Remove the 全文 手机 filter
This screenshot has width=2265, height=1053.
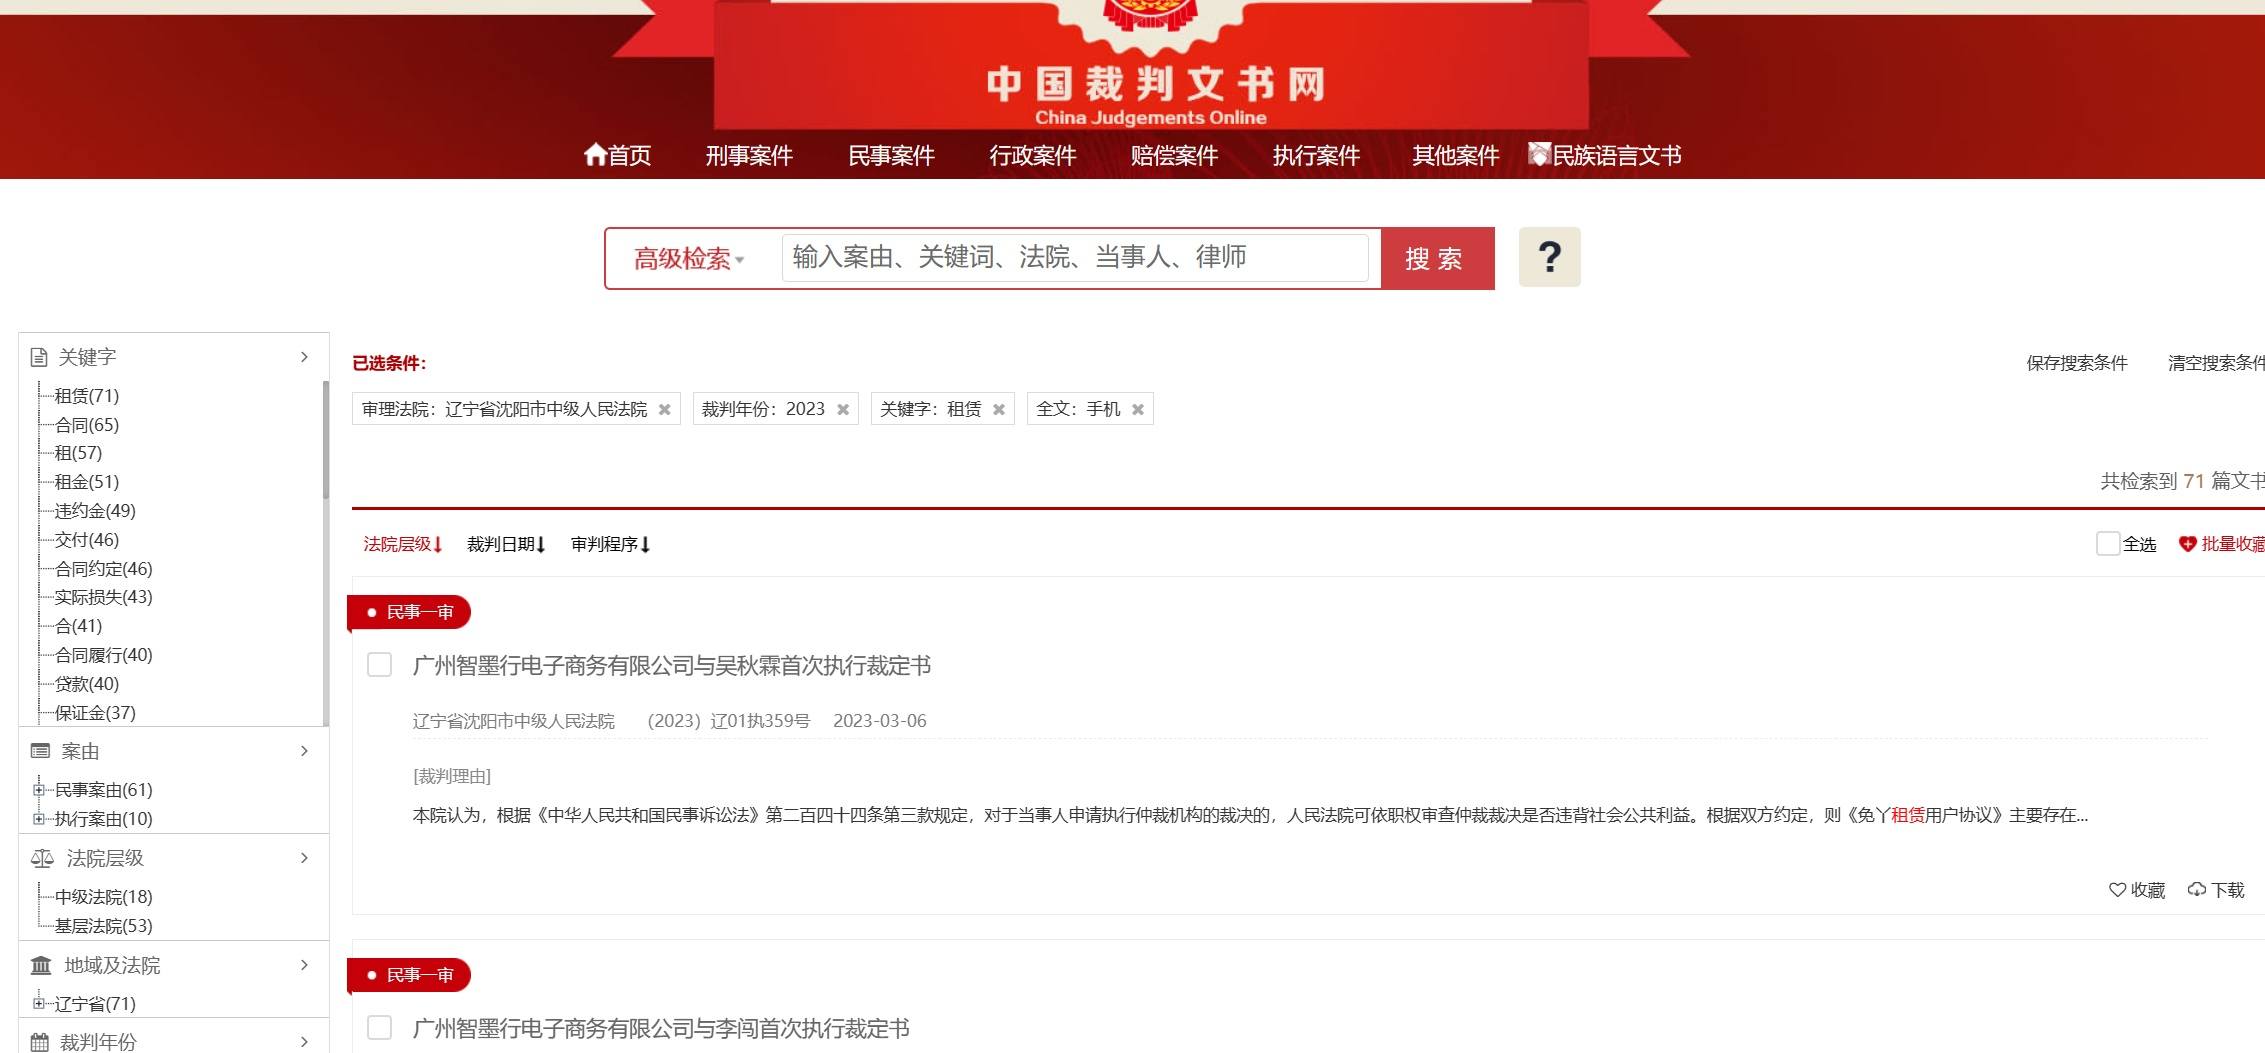point(1137,409)
